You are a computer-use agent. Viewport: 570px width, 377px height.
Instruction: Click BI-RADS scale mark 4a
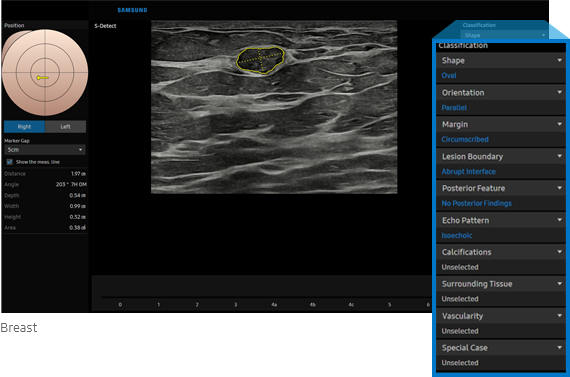274,305
